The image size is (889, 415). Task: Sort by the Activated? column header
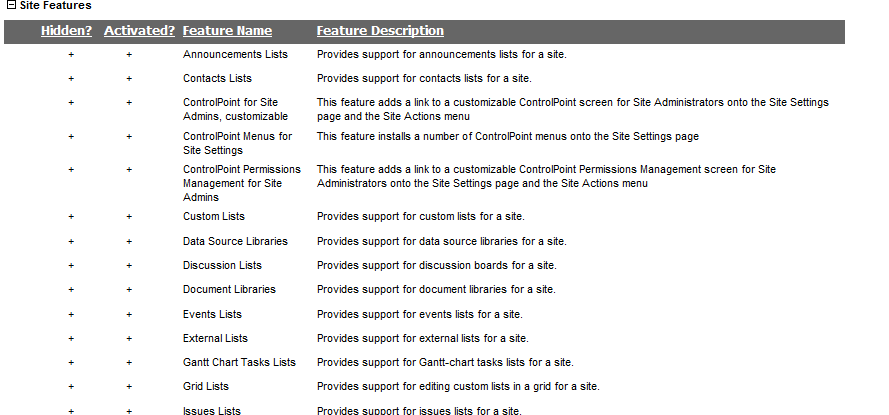click(139, 31)
